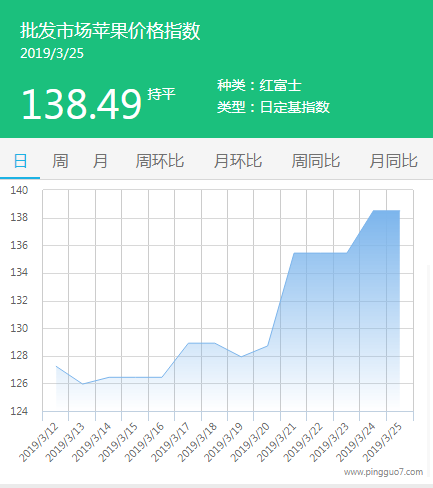
Task: Click the y-axis label 138
Action: click(x=19, y=217)
